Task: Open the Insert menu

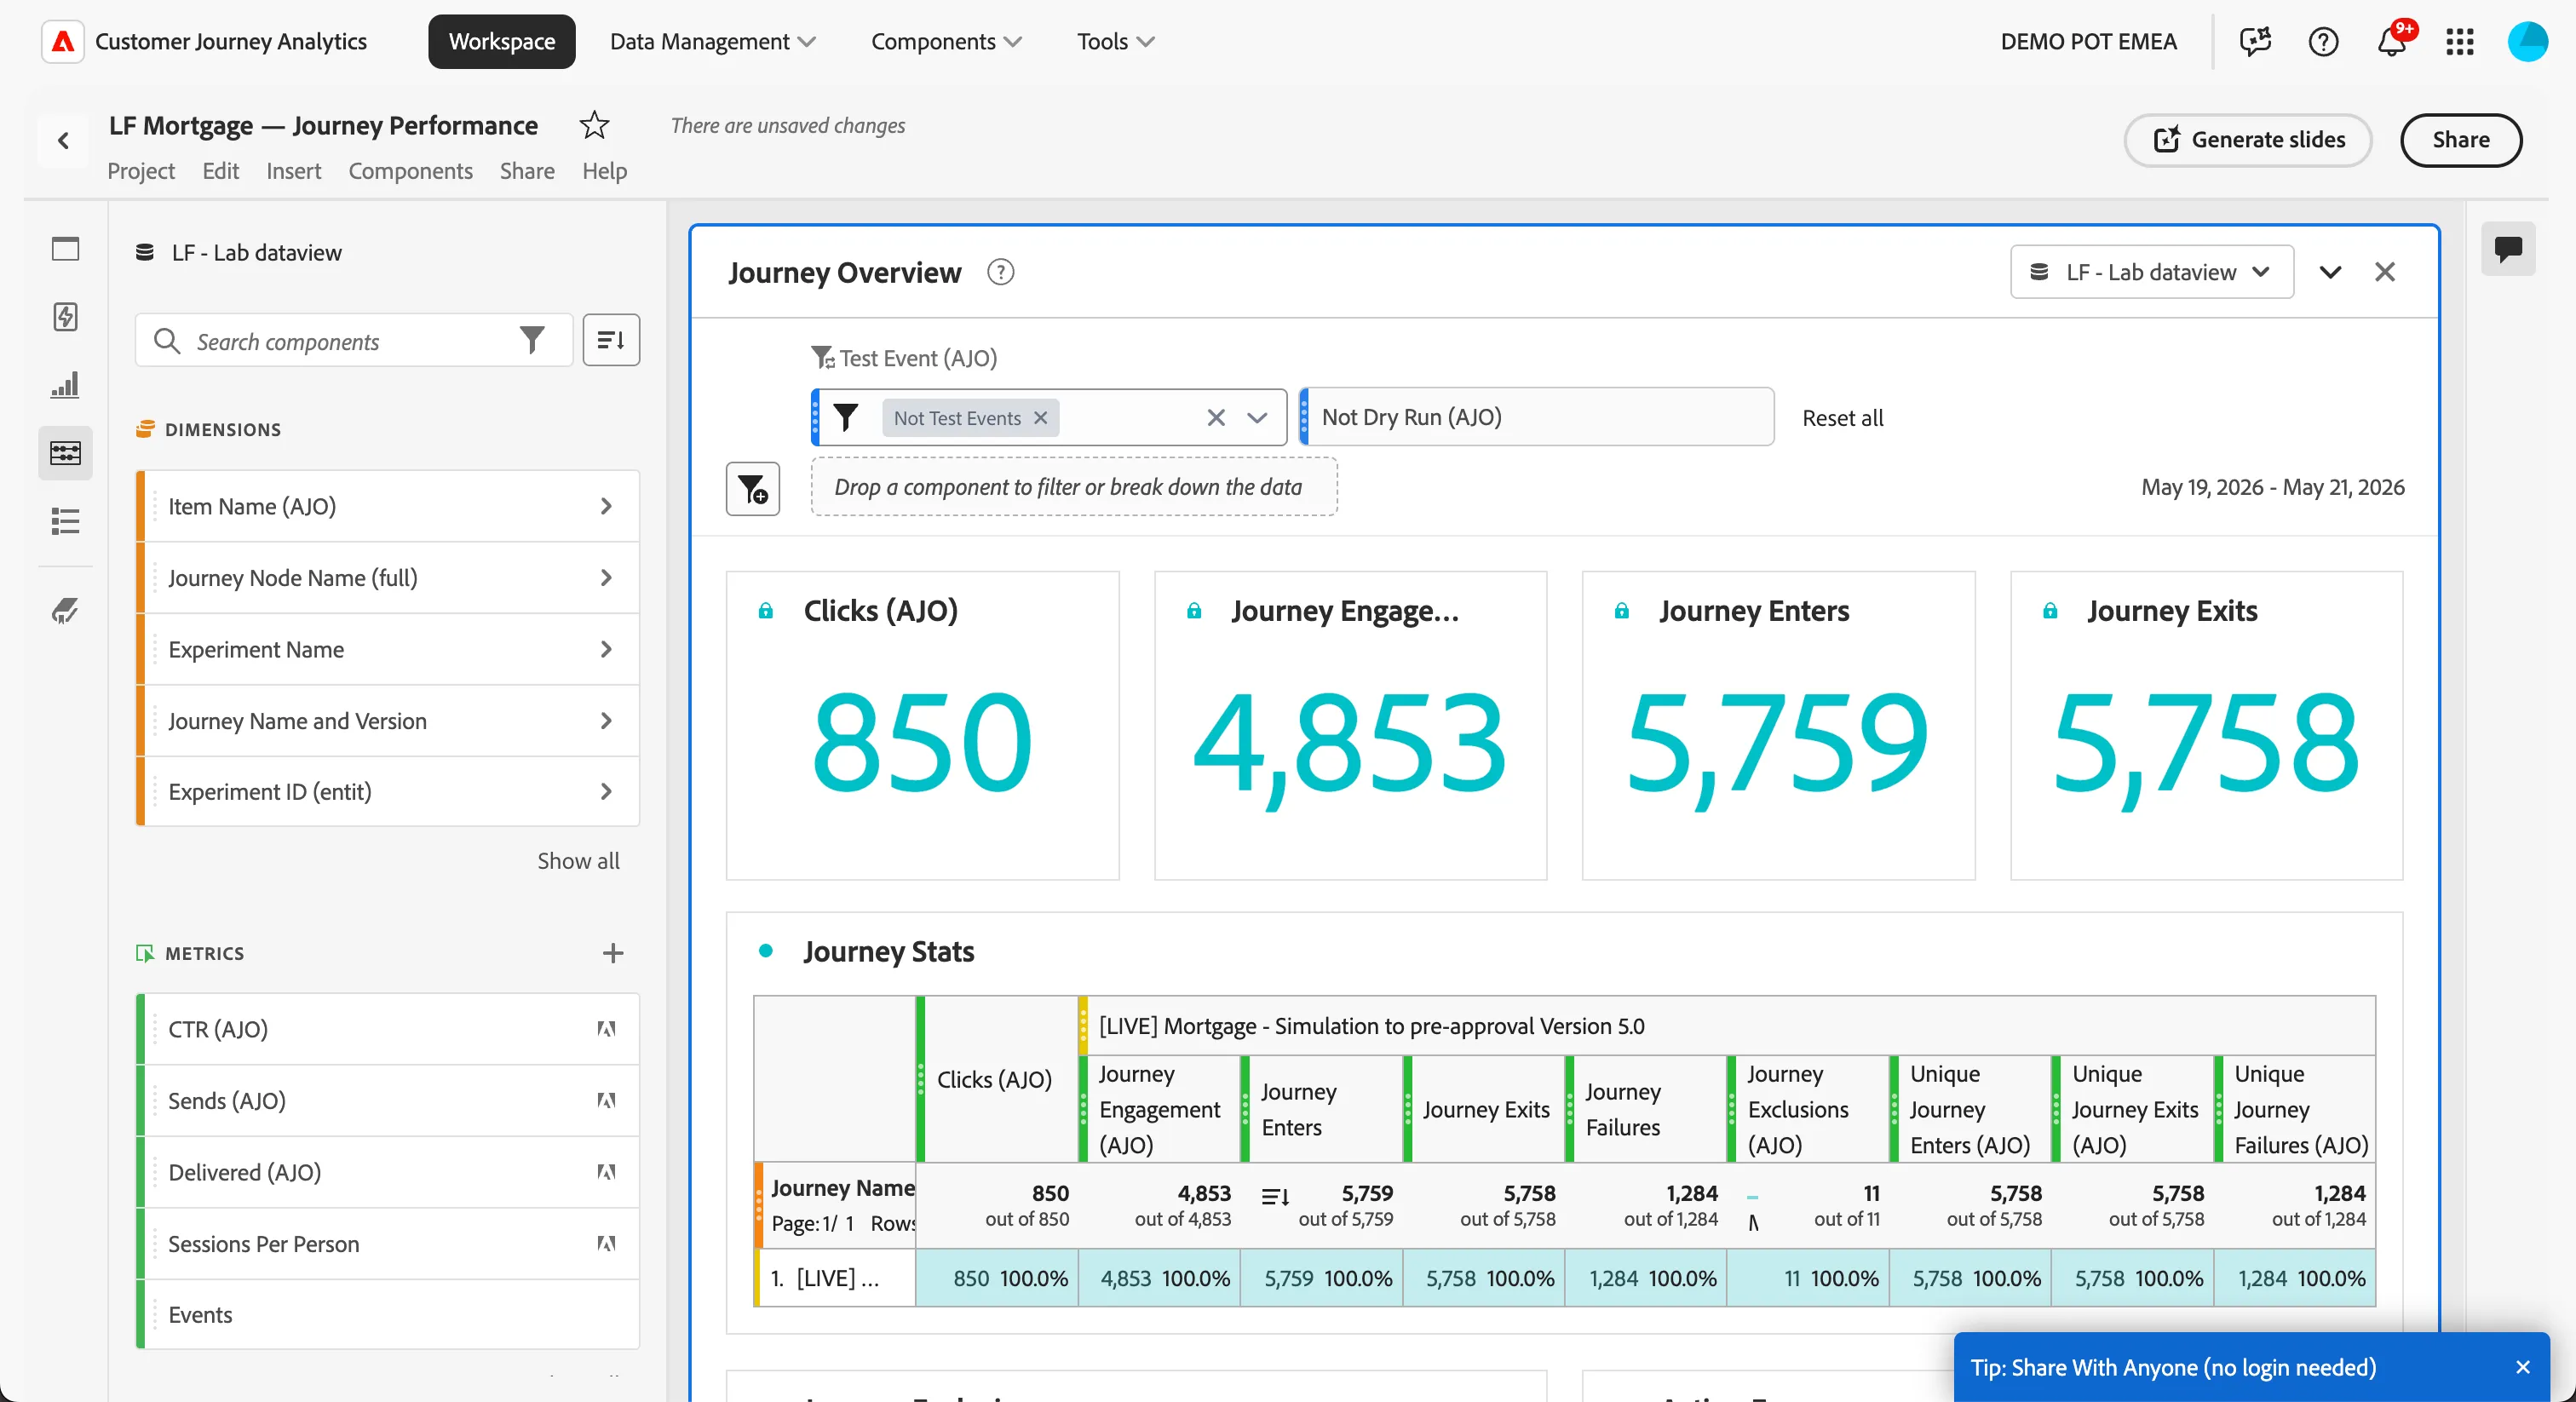Action: click(293, 171)
